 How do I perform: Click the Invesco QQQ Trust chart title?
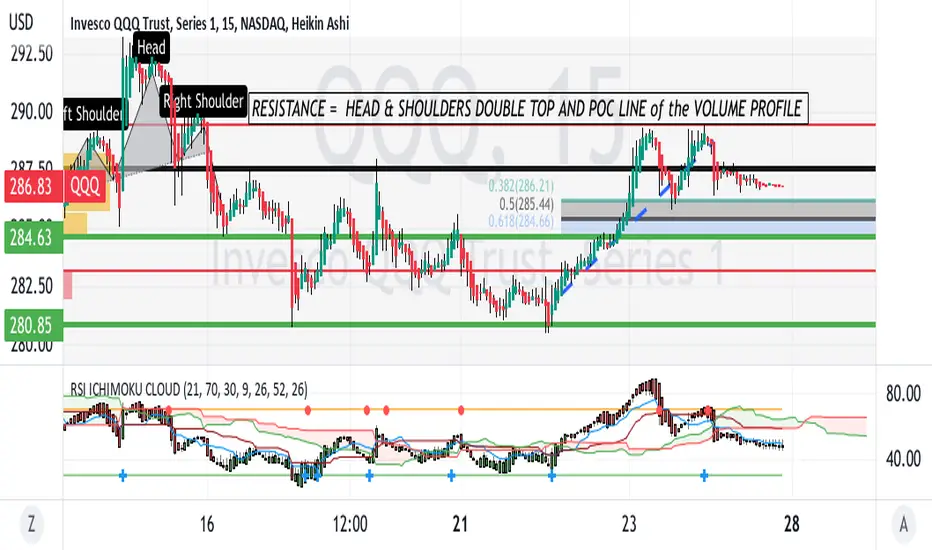[x=210, y=24]
